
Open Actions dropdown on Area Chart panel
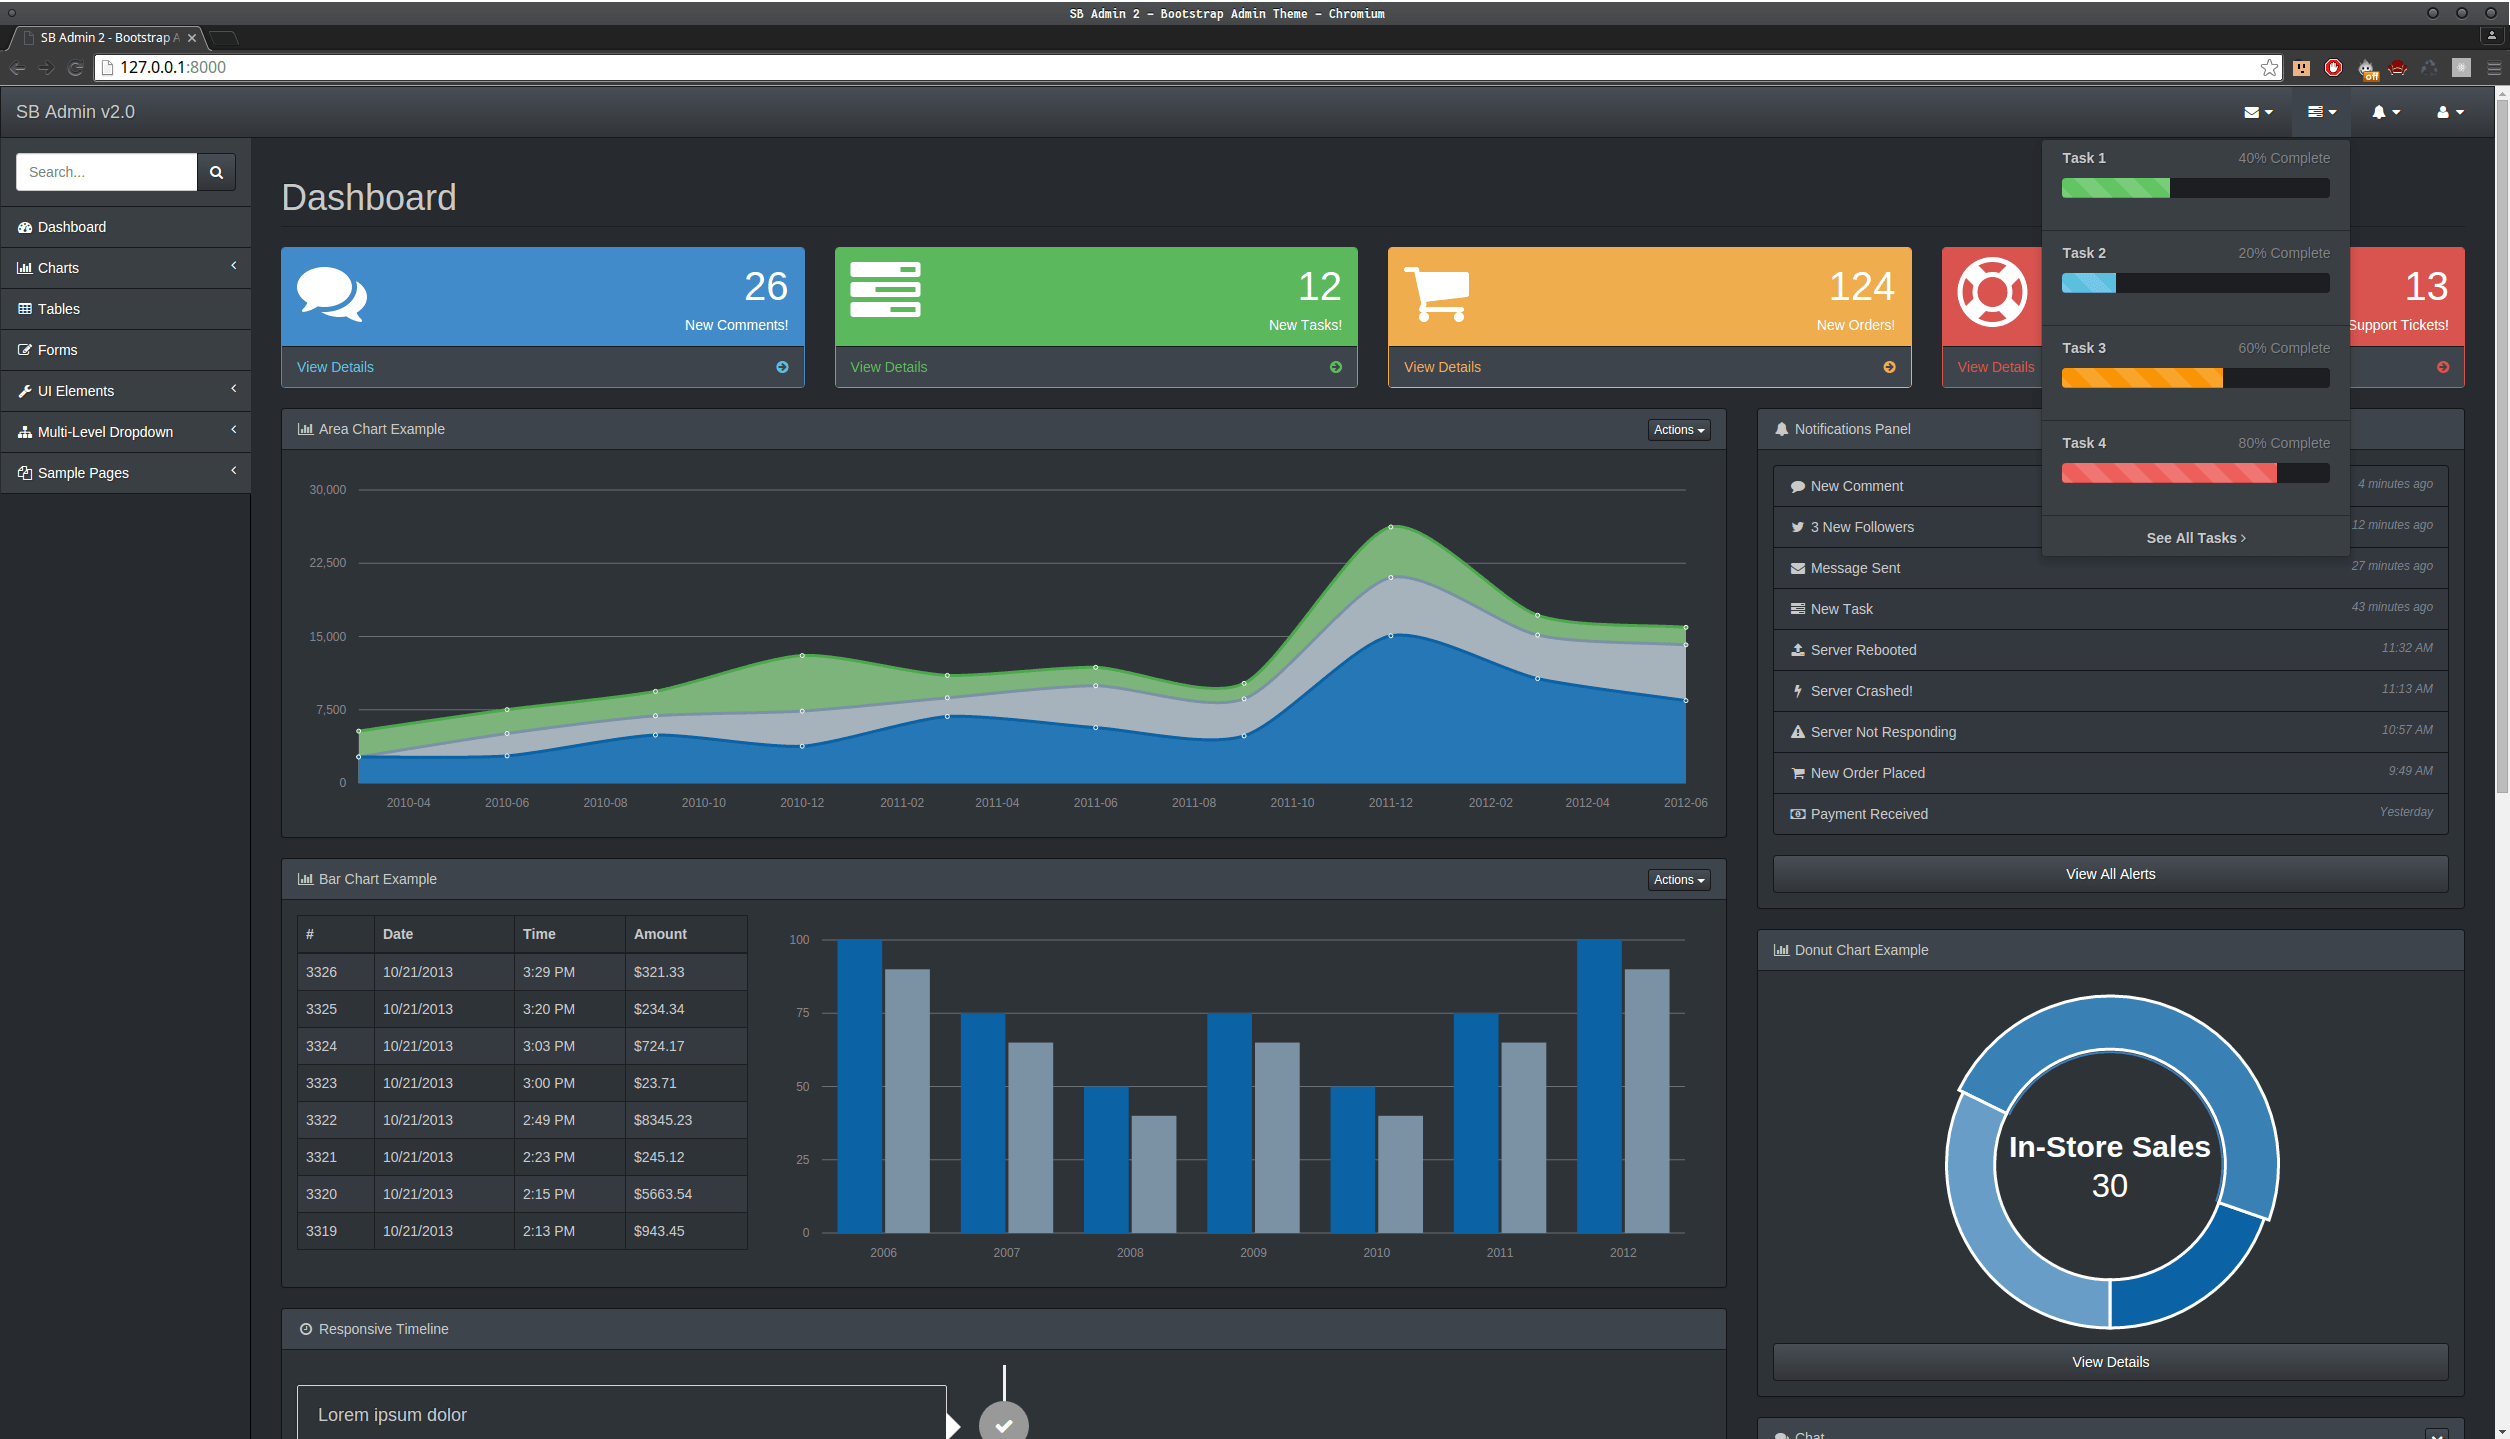[1678, 430]
